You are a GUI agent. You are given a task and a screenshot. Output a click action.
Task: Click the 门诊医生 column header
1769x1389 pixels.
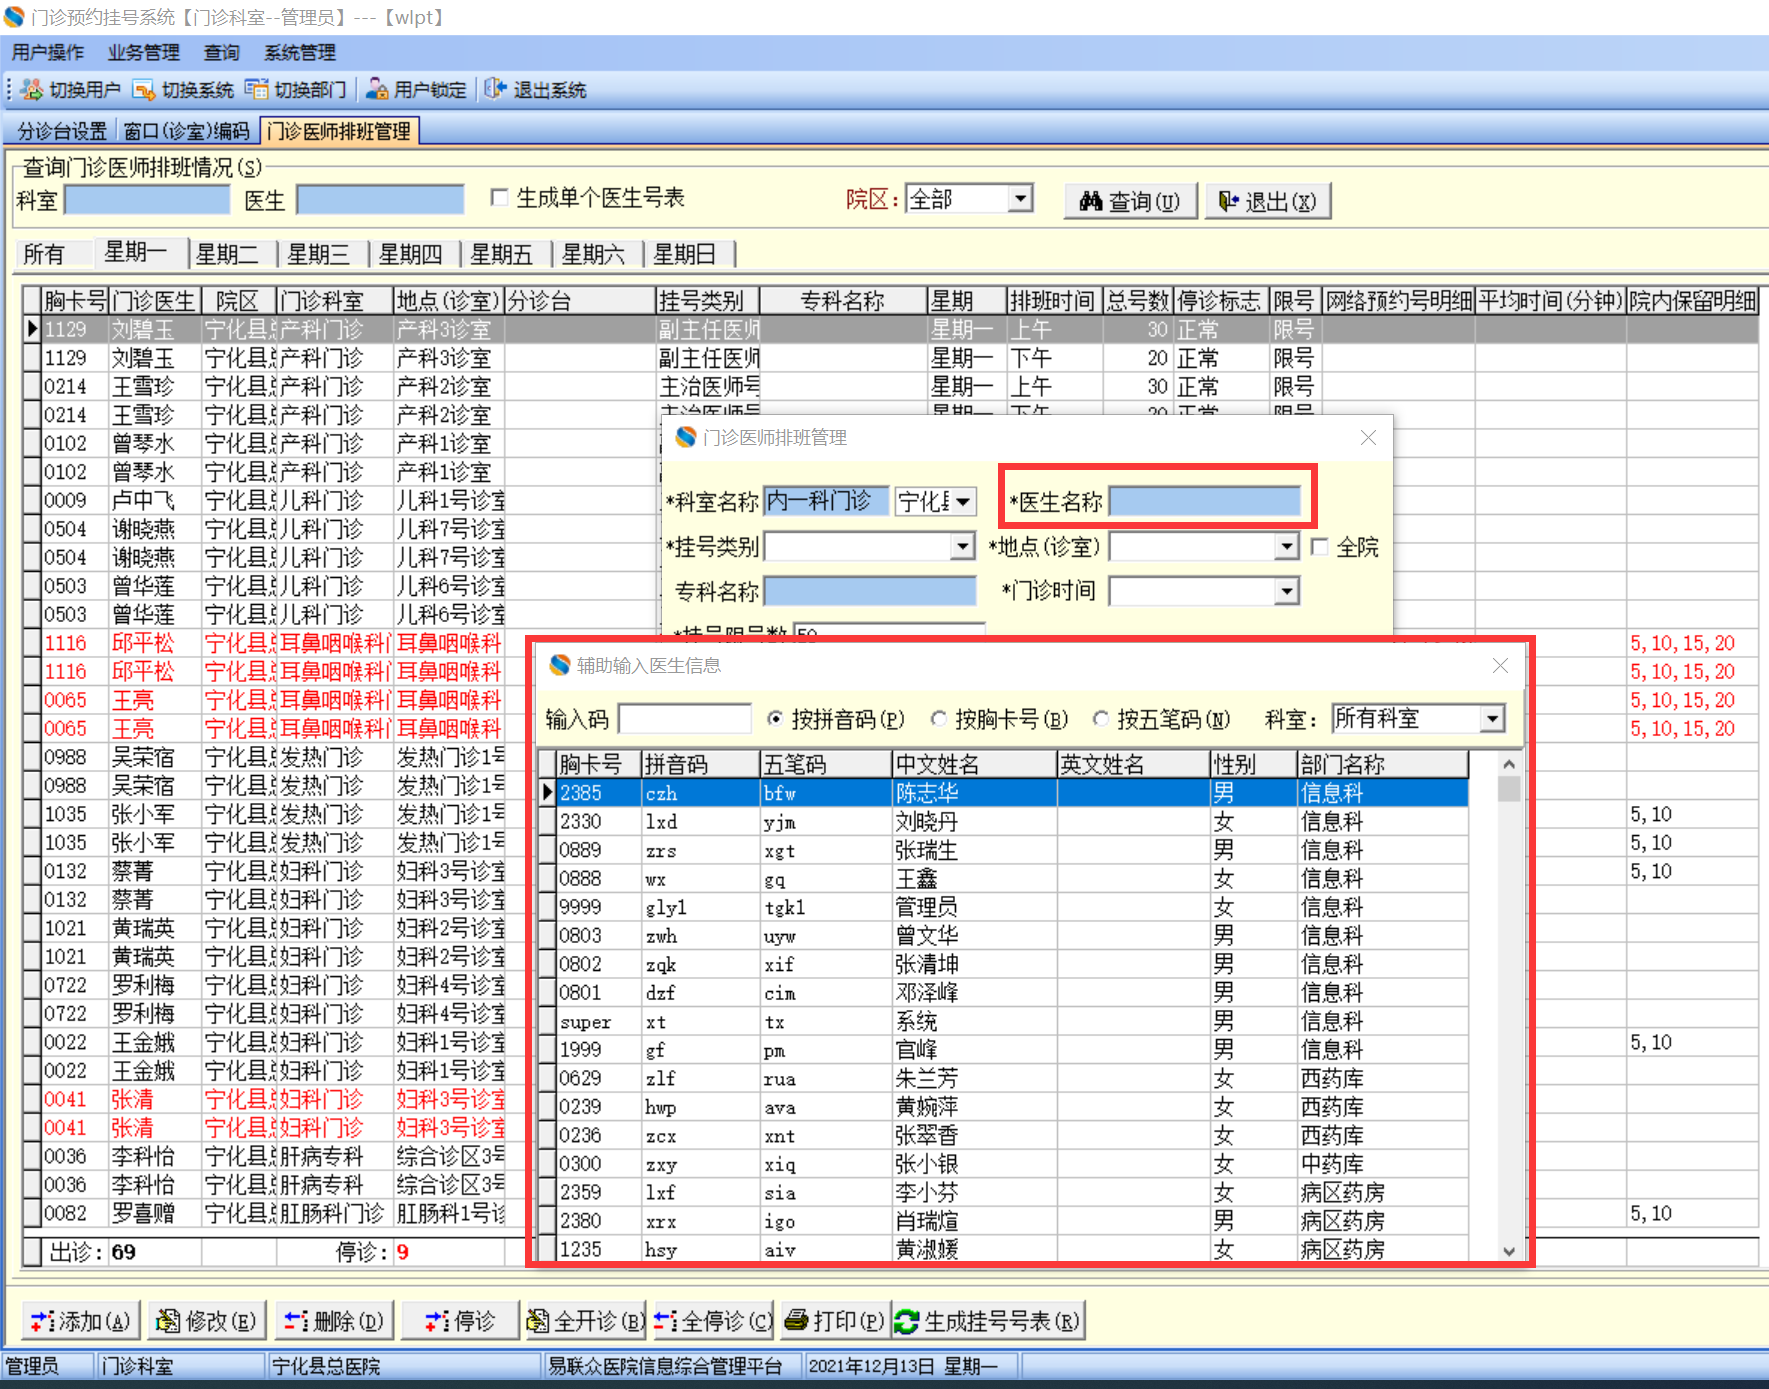pyautogui.click(x=155, y=301)
